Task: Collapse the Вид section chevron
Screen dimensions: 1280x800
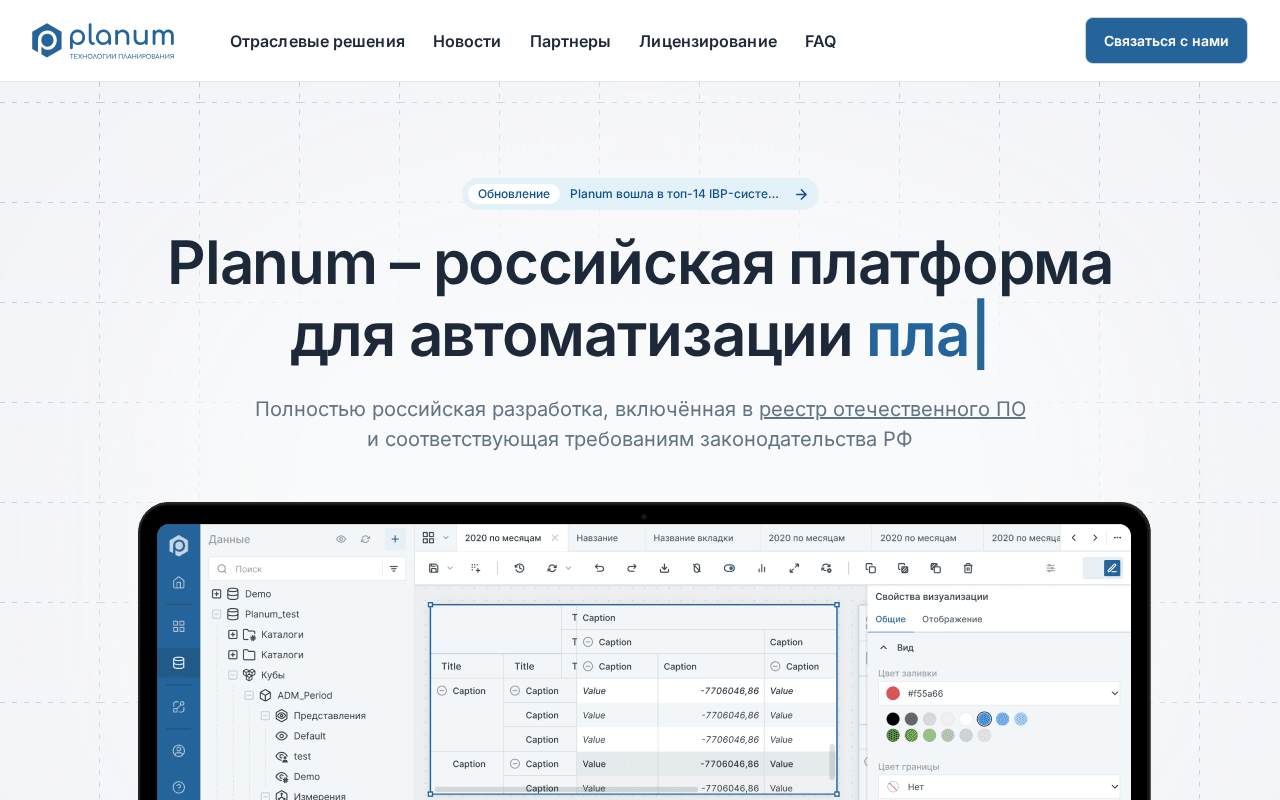Action: click(x=884, y=648)
